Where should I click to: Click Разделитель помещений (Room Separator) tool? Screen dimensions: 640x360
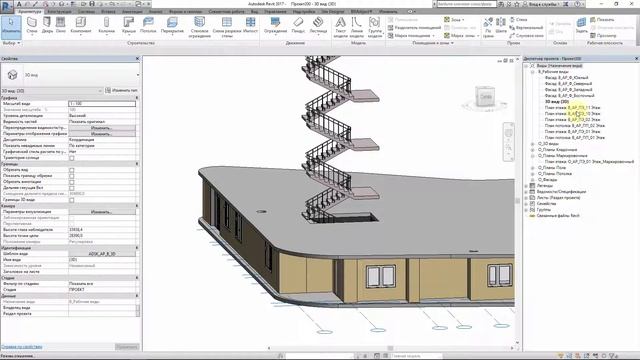[414, 27]
